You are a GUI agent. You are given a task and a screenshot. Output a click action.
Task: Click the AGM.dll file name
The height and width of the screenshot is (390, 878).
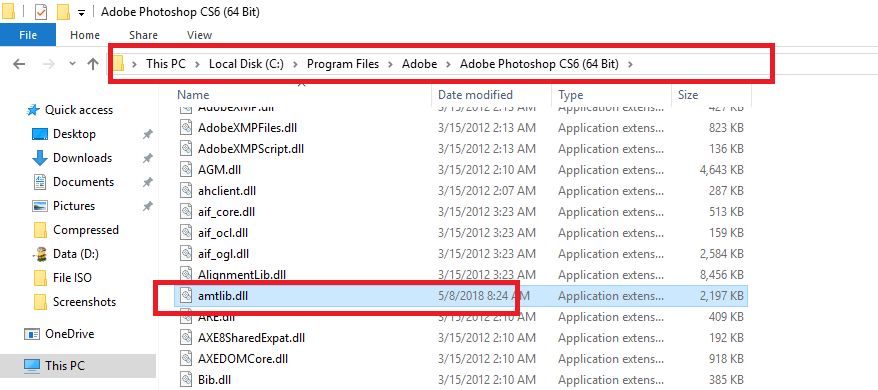tap(220, 170)
